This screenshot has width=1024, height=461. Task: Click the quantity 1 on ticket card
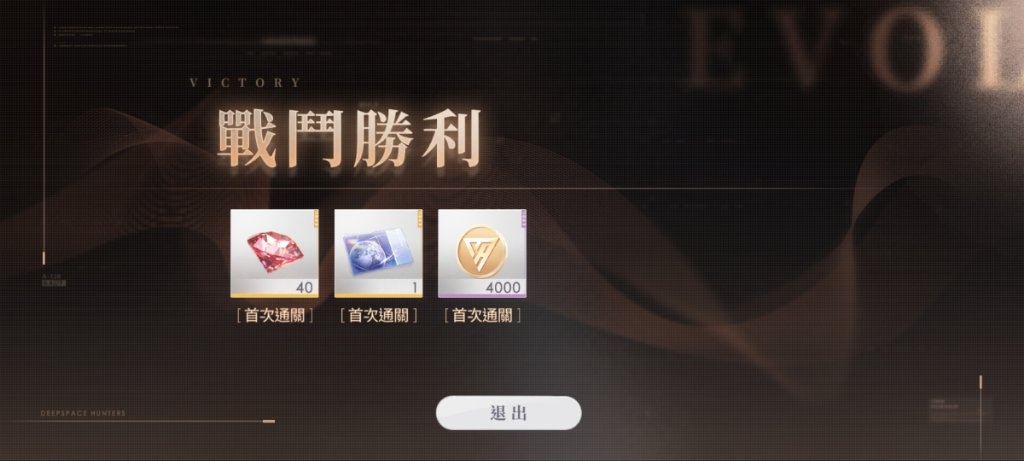click(414, 287)
